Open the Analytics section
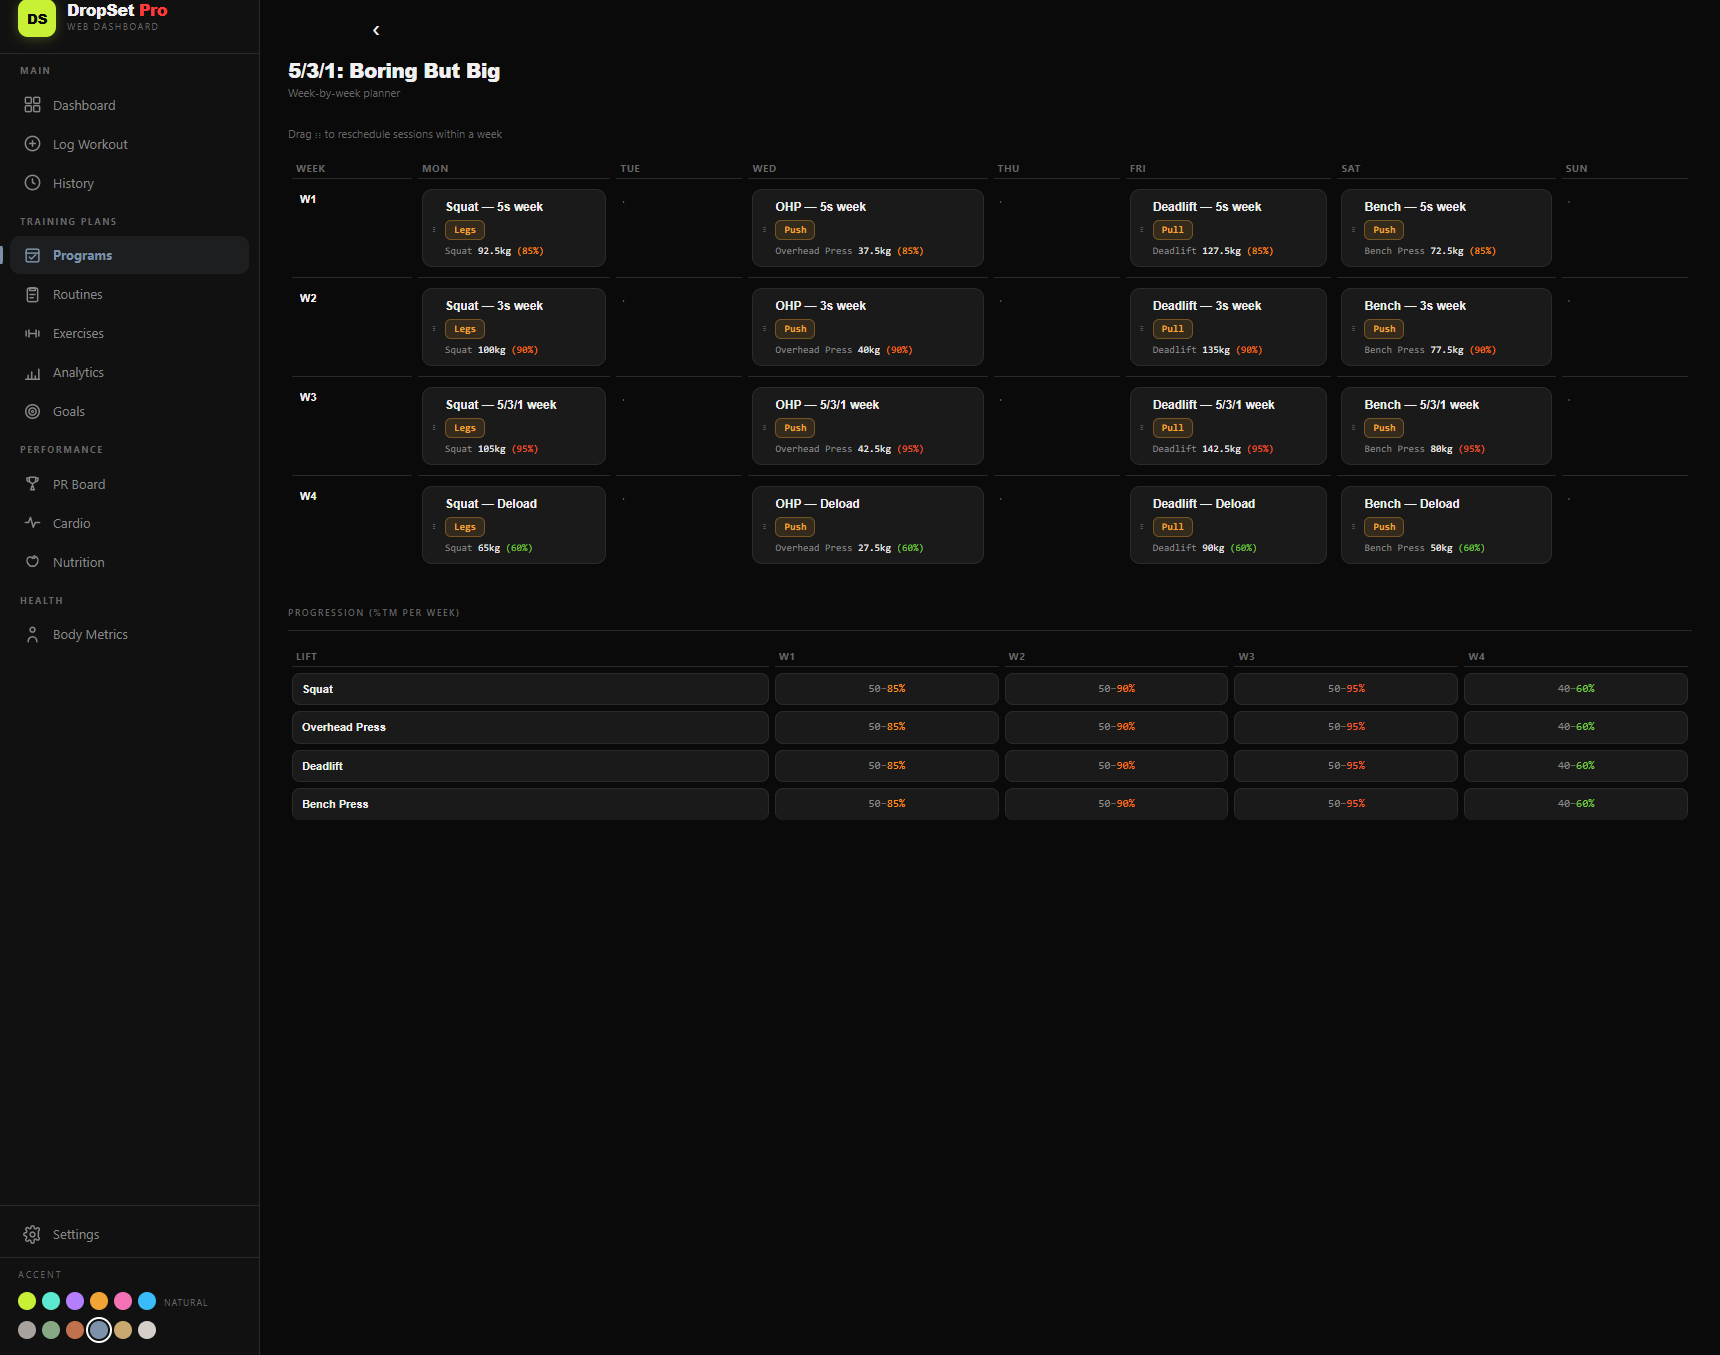Screen dimensions: 1720x1355 point(129,372)
